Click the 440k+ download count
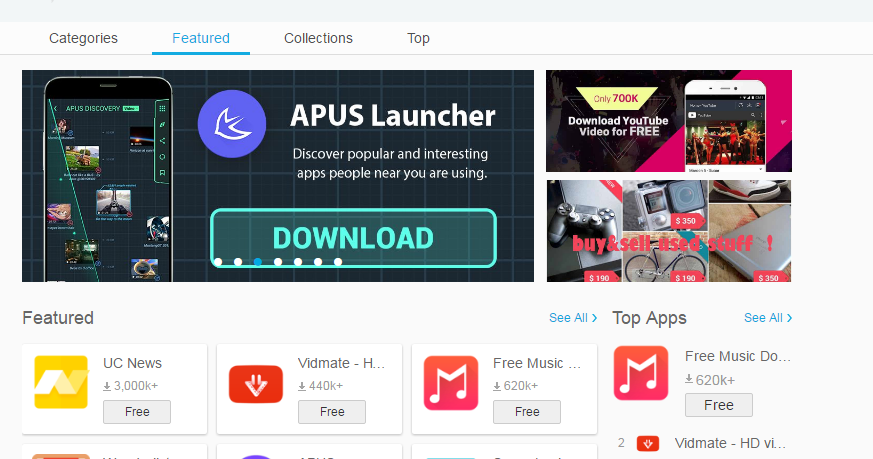Image resolution: width=873 pixels, height=459 pixels. click(x=321, y=385)
